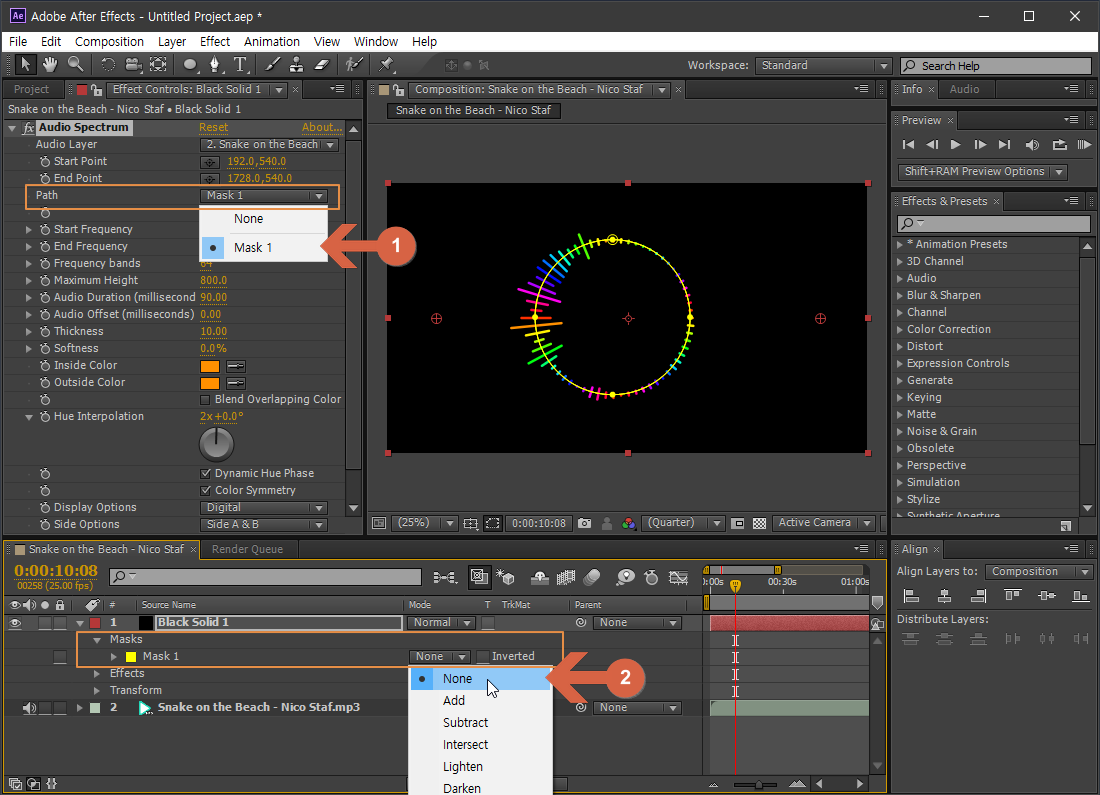The height and width of the screenshot is (795, 1100).
Task: Jump to last frame in Preview panel
Action: click(1005, 145)
